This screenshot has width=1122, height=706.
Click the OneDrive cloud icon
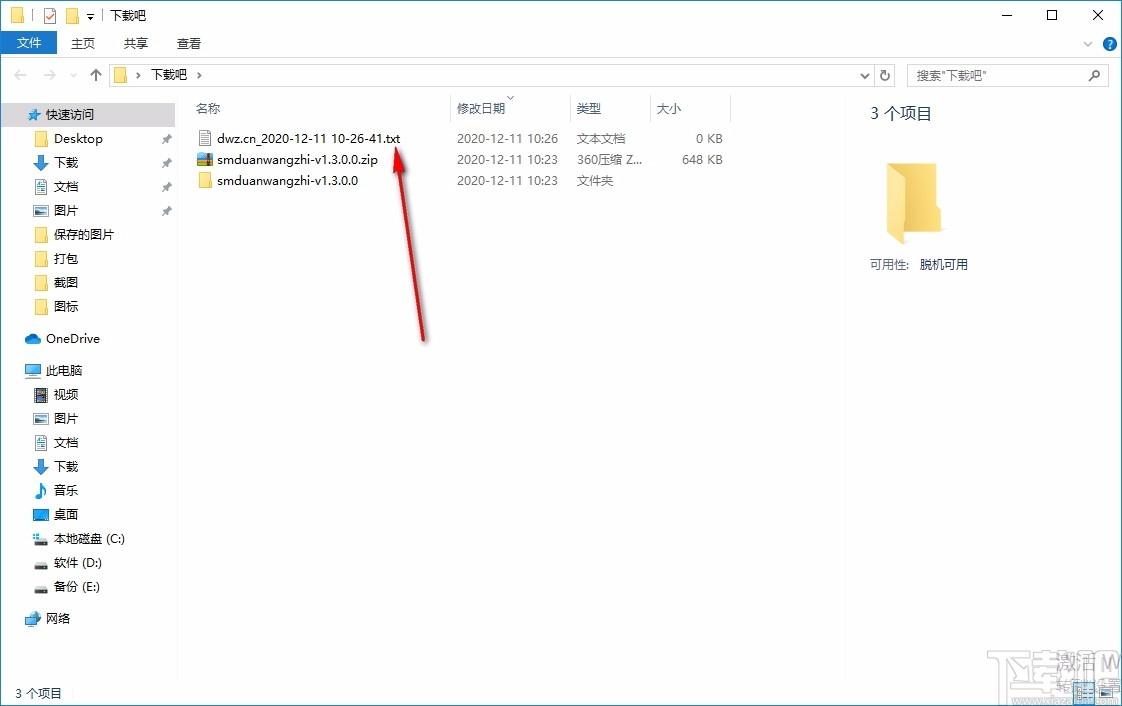click(33, 338)
